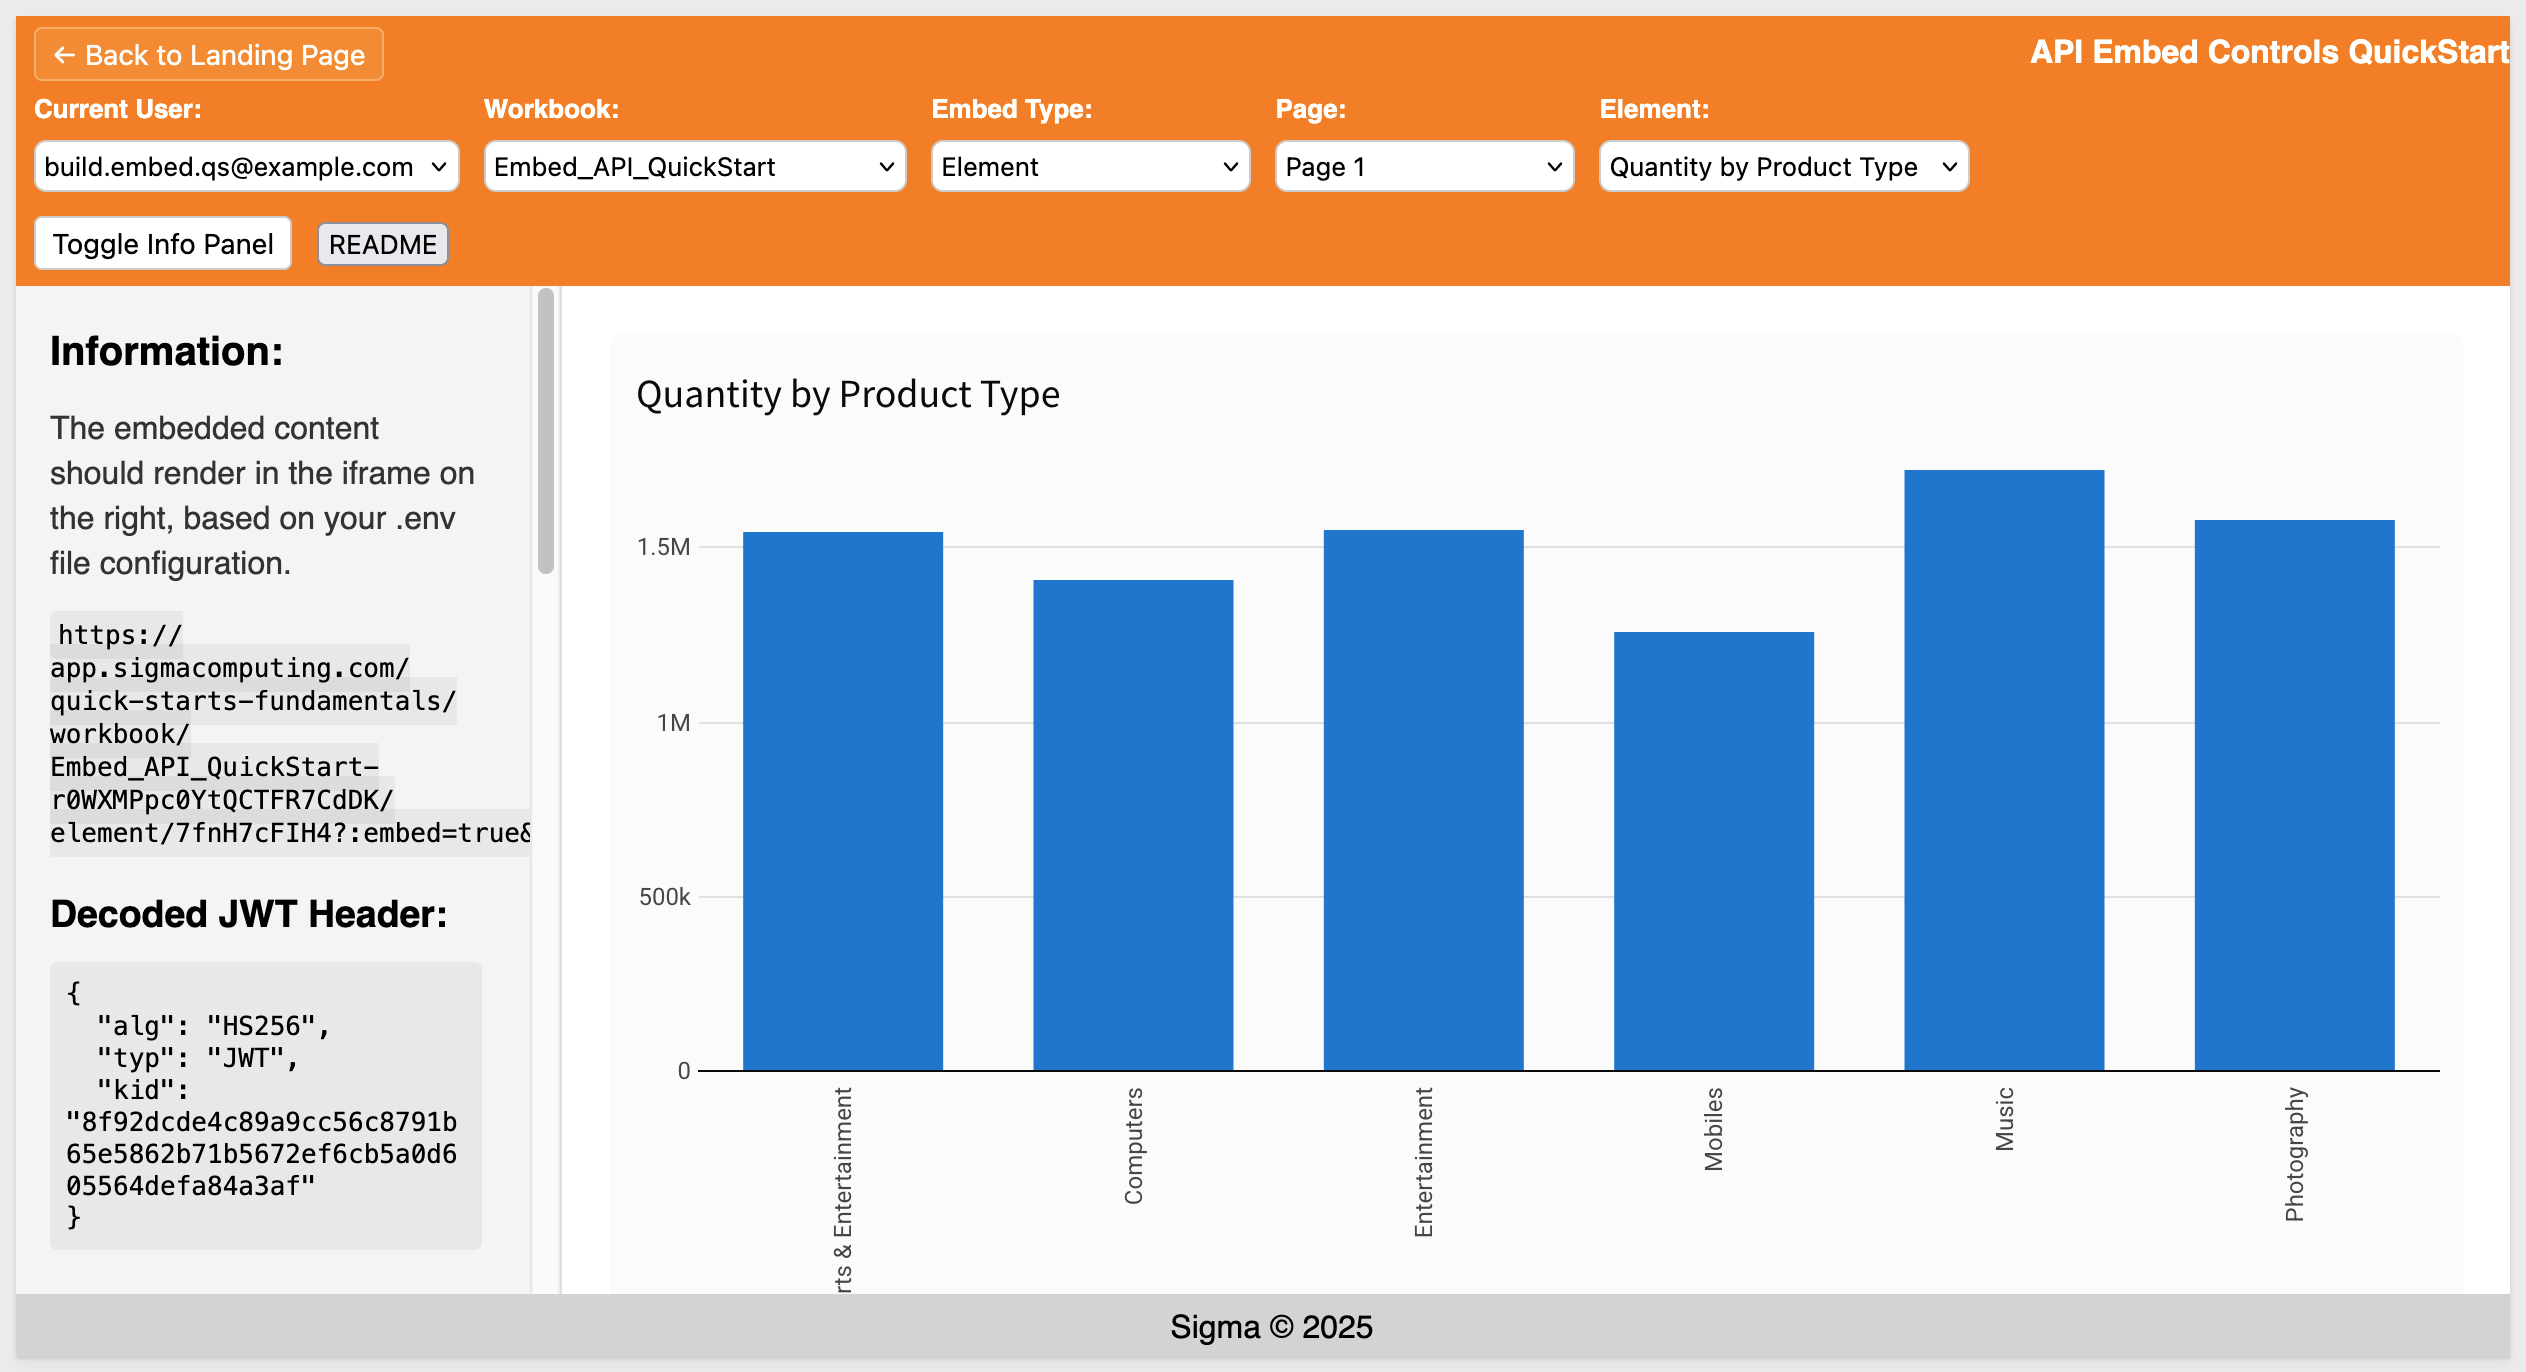Click the Arts & Entertainment bar
The height and width of the screenshot is (1372, 2526).
[842, 800]
